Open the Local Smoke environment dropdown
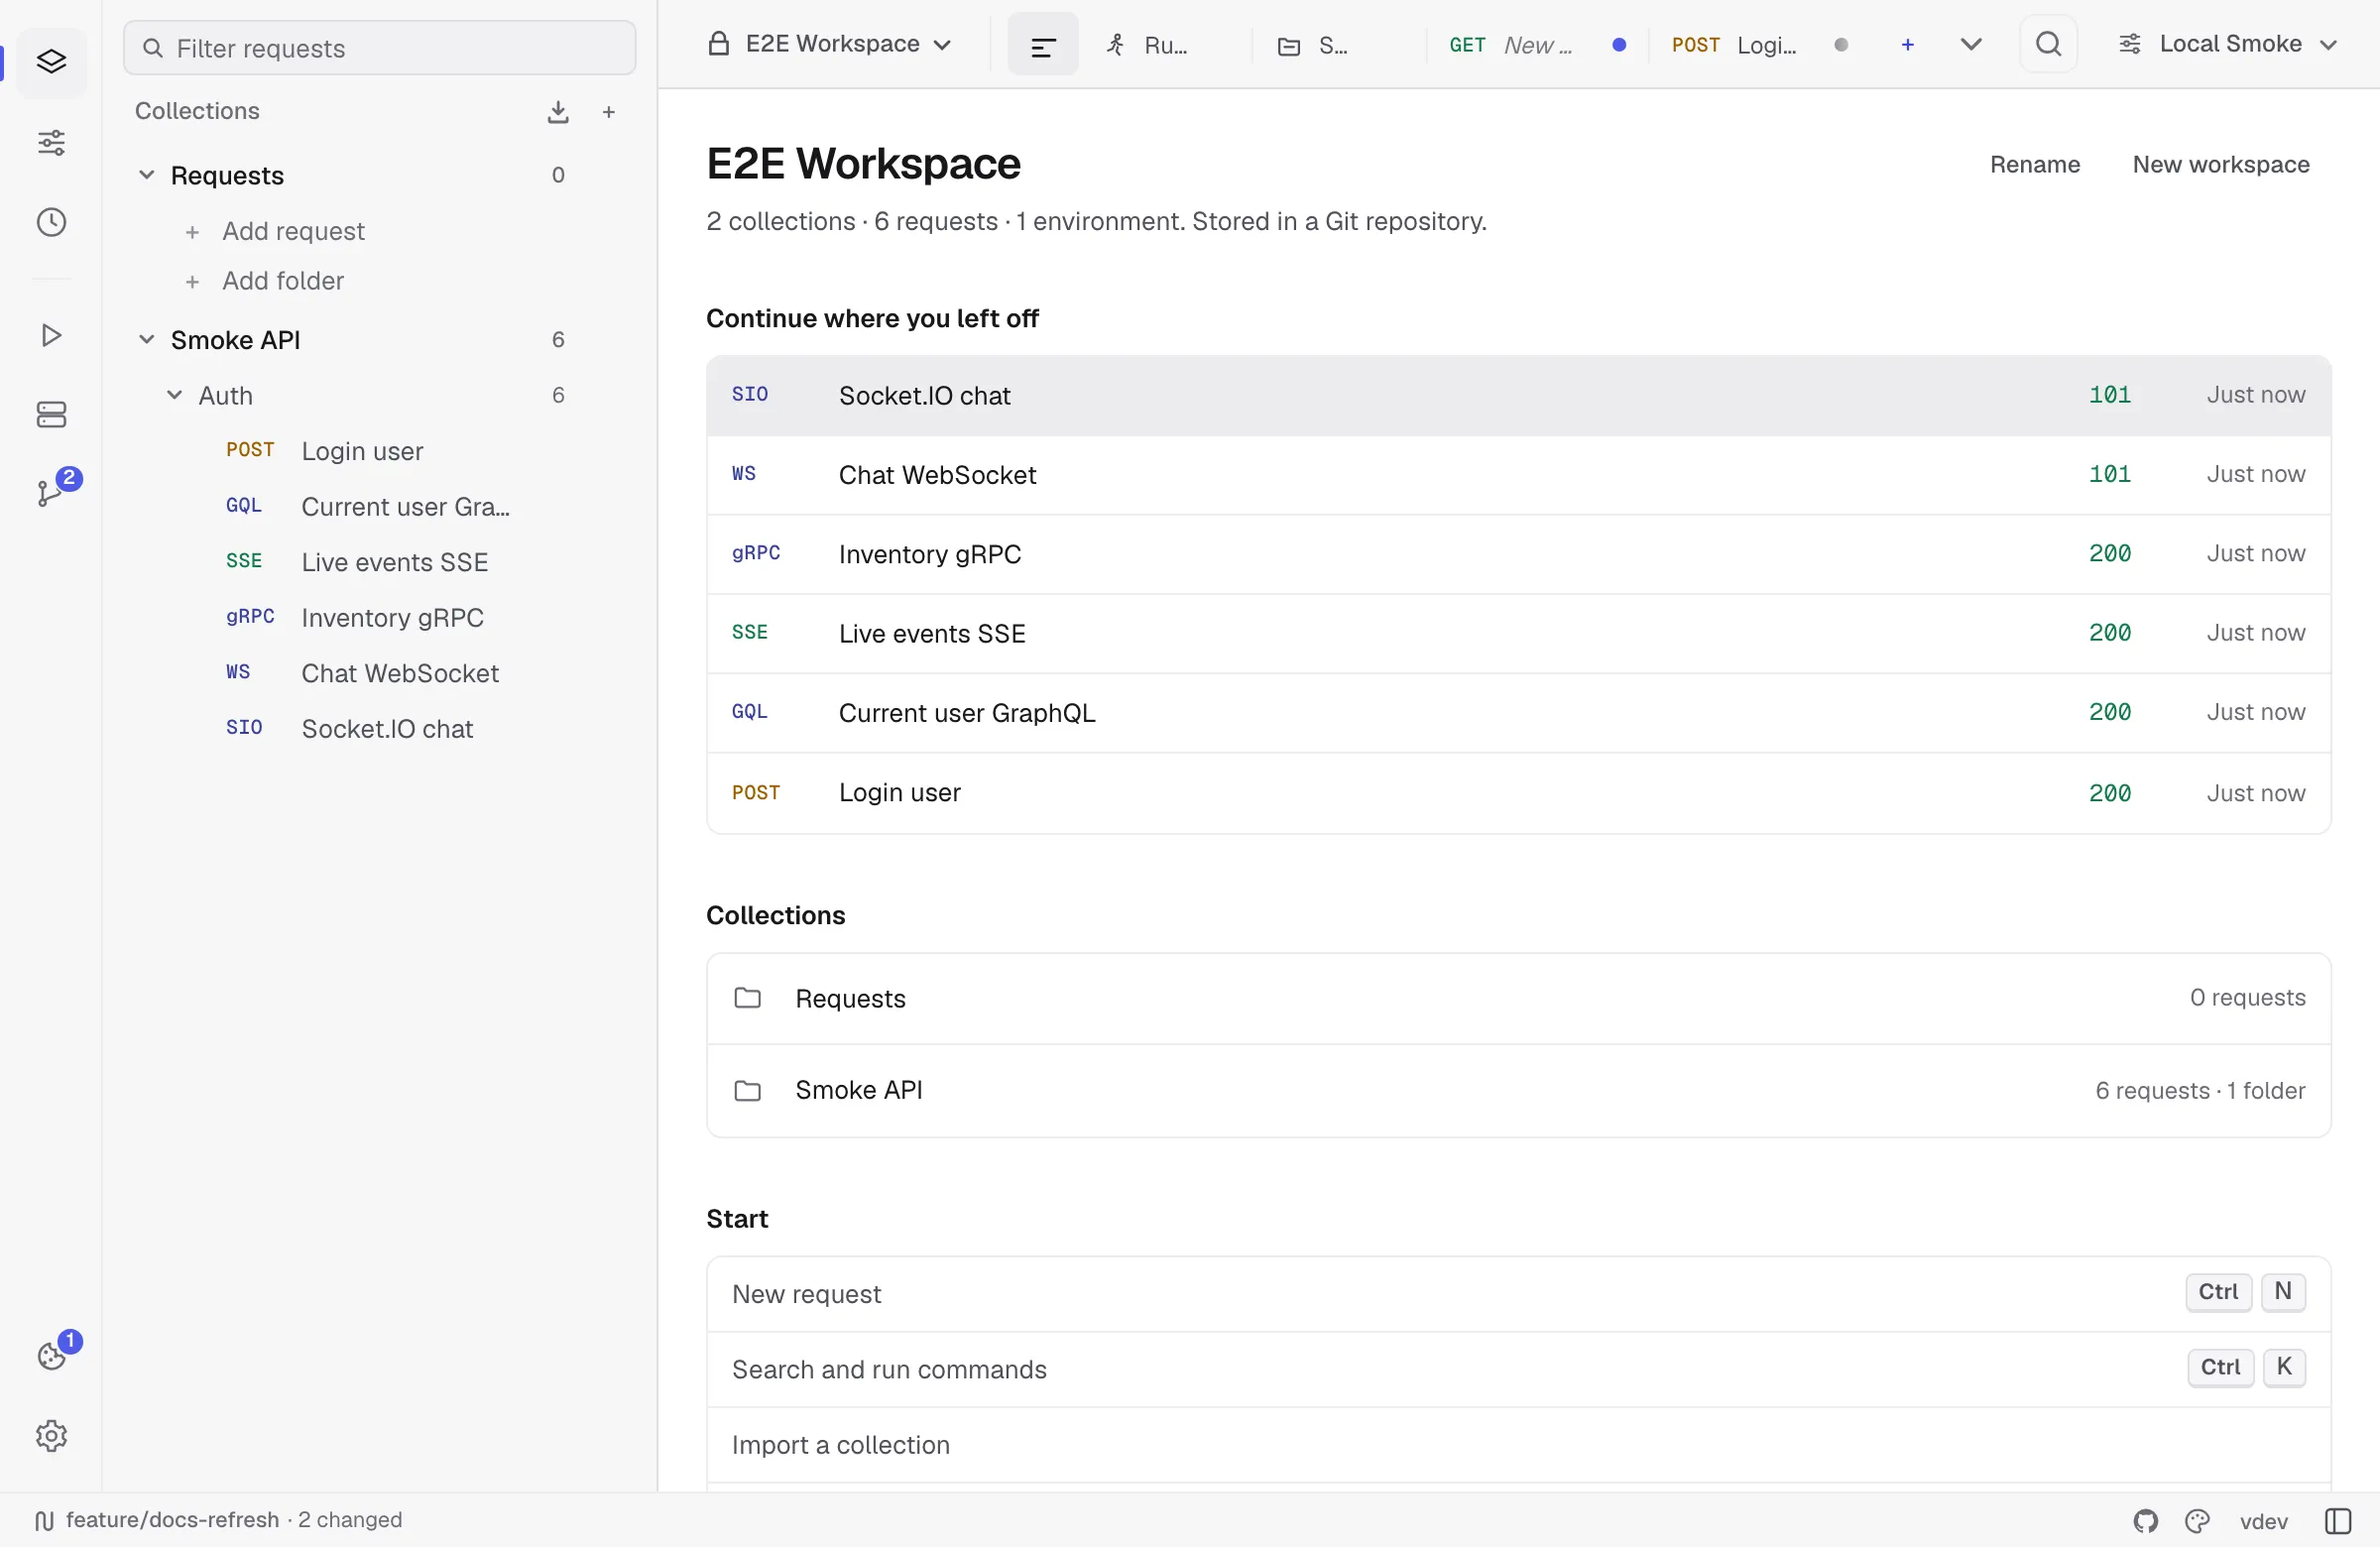 tap(2228, 44)
